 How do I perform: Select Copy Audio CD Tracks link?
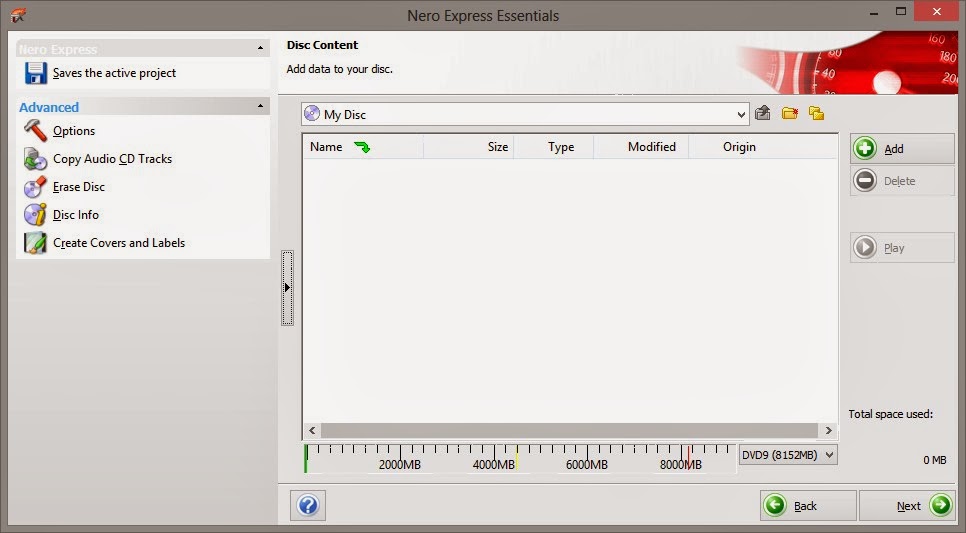113,159
